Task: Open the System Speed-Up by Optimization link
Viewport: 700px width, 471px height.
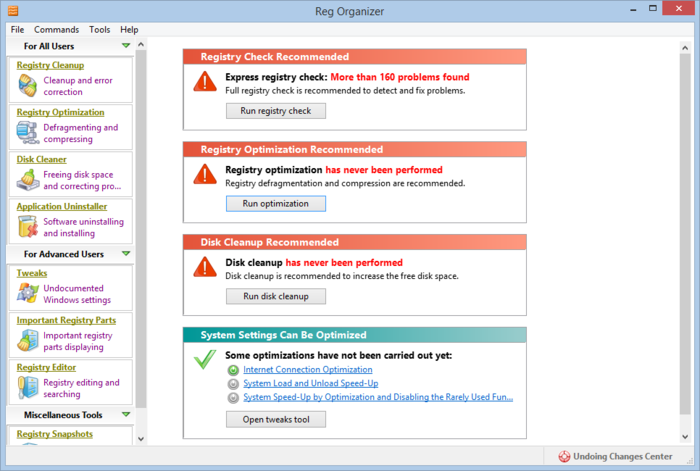Action: 378,397
